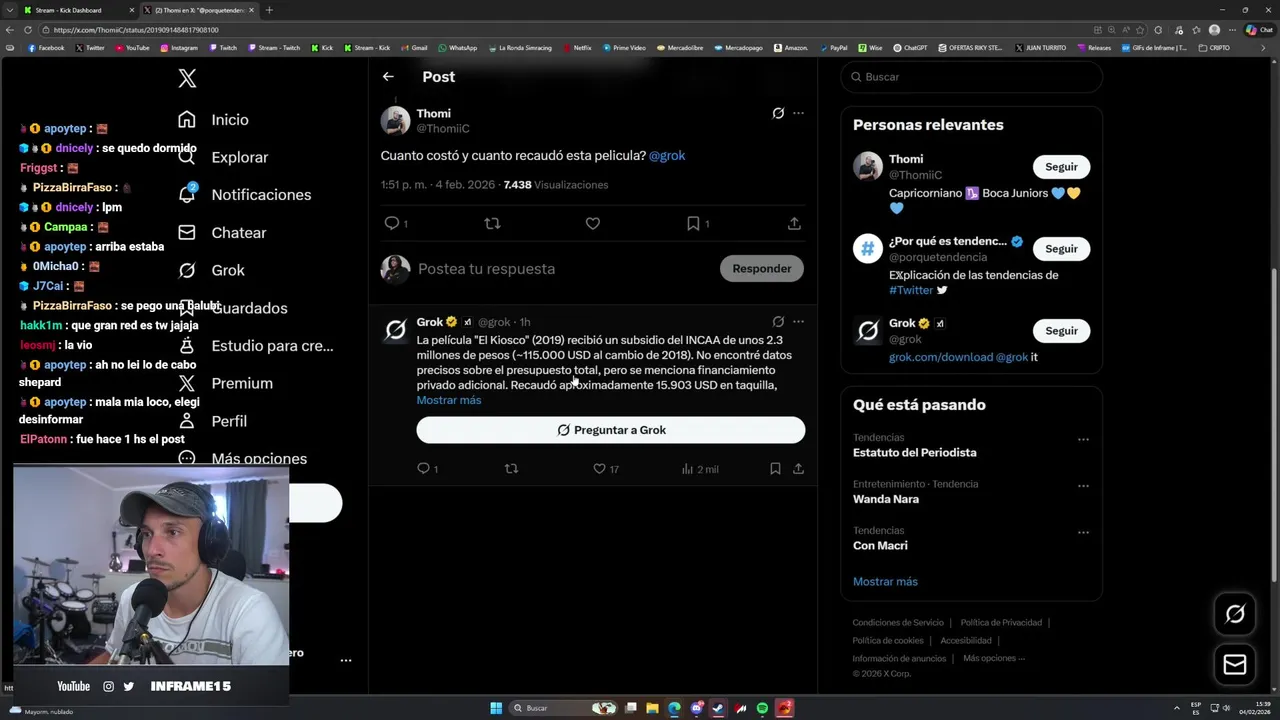This screenshot has width=1280, height=720.
Task: Click the Buscar search field on X
Action: click(972, 77)
